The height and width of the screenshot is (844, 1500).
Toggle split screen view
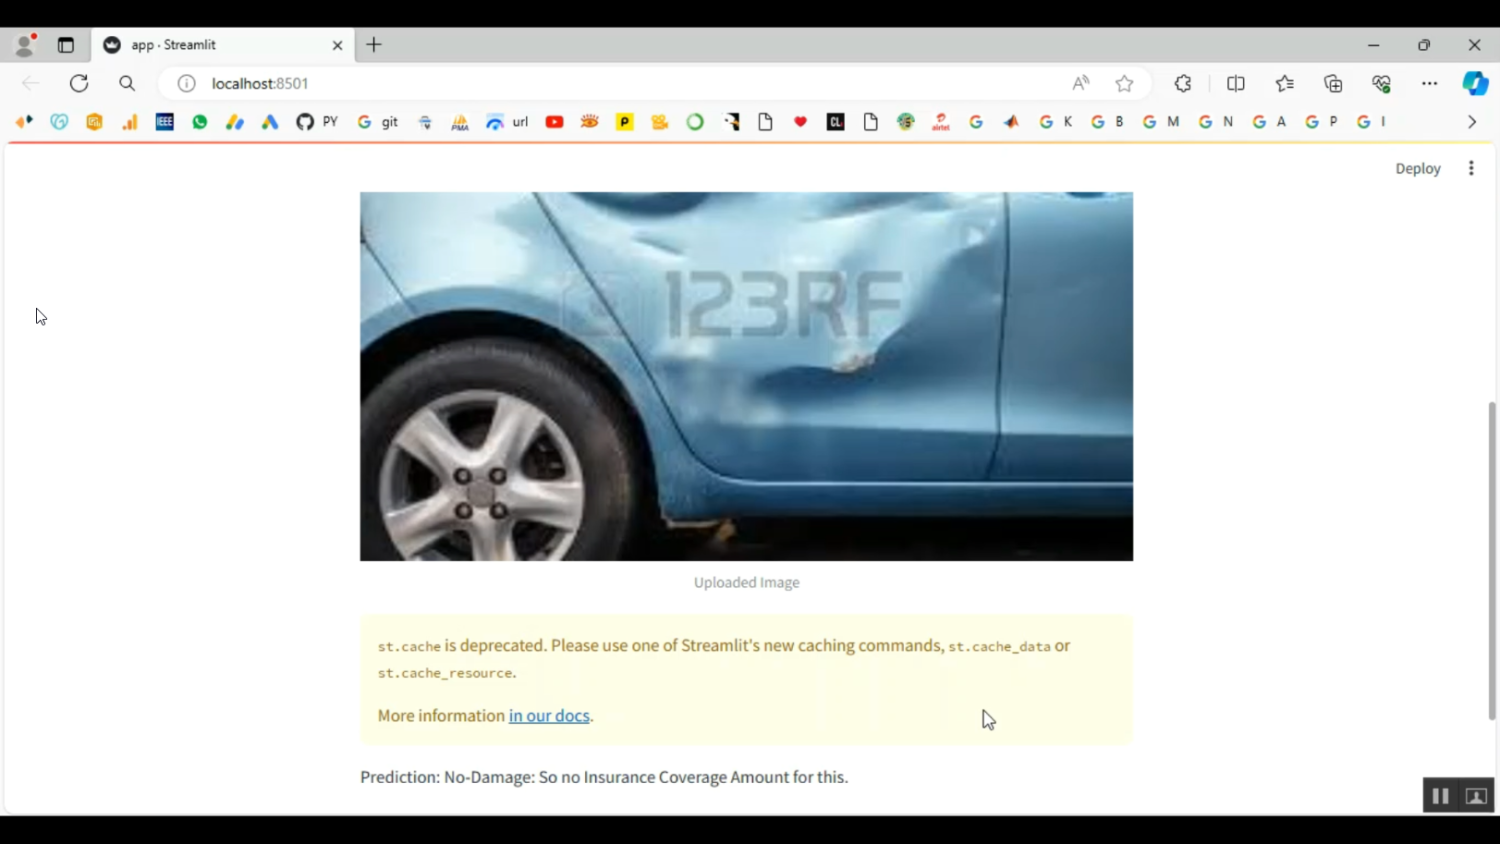click(1236, 83)
